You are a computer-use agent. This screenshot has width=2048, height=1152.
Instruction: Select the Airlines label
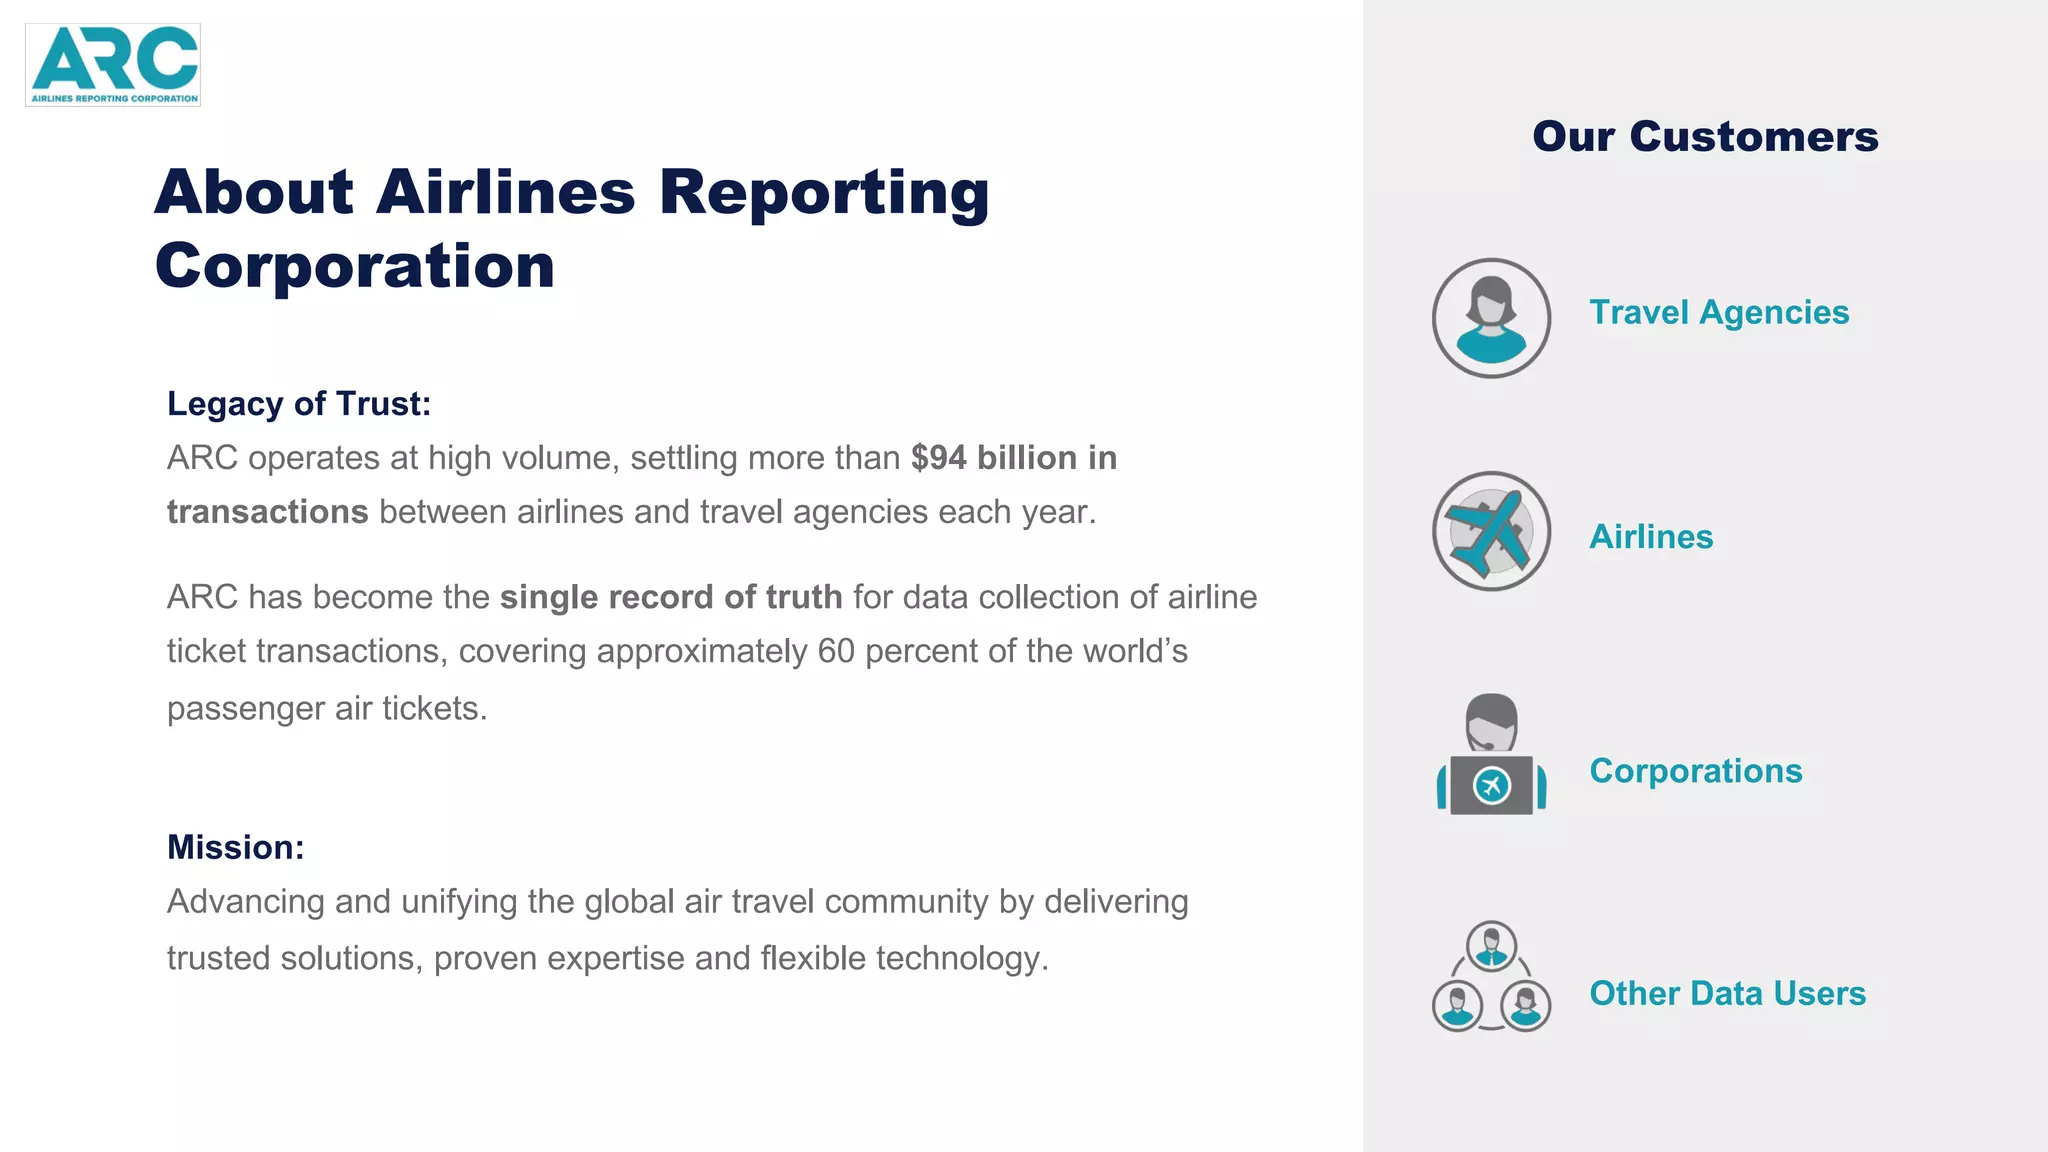tap(1651, 536)
